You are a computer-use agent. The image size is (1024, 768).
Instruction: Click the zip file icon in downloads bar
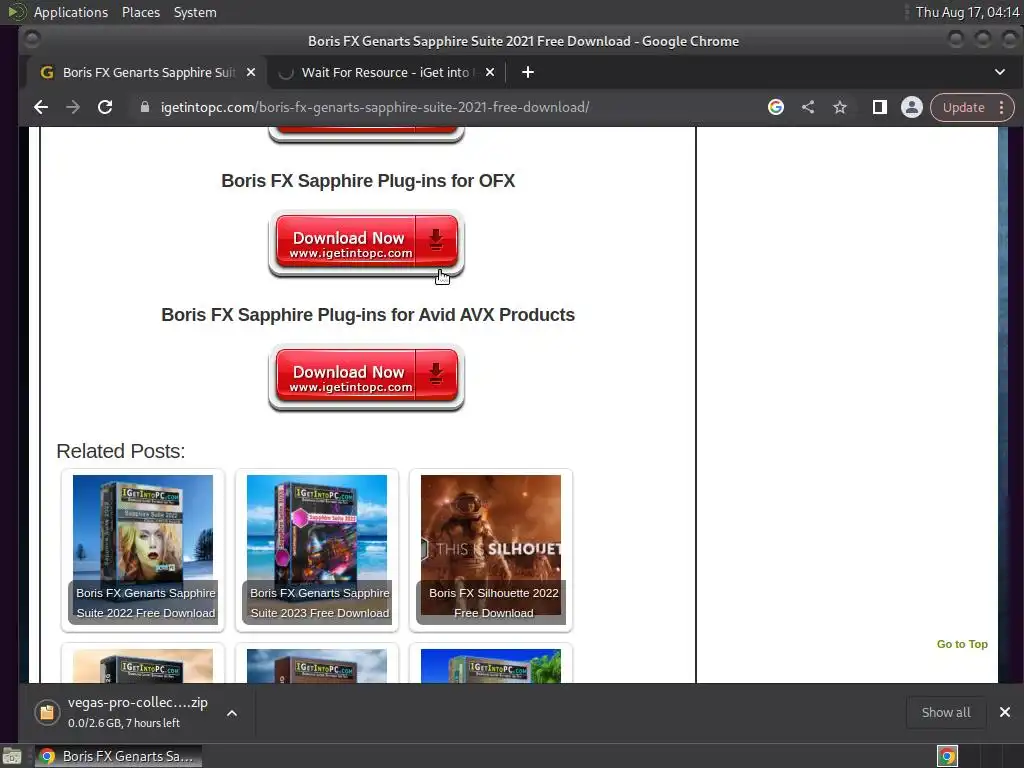[x=47, y=712]
